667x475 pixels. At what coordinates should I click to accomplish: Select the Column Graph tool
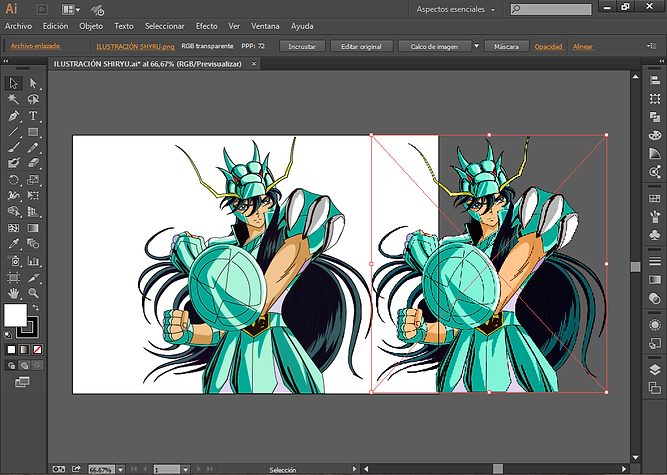point(33,261)
